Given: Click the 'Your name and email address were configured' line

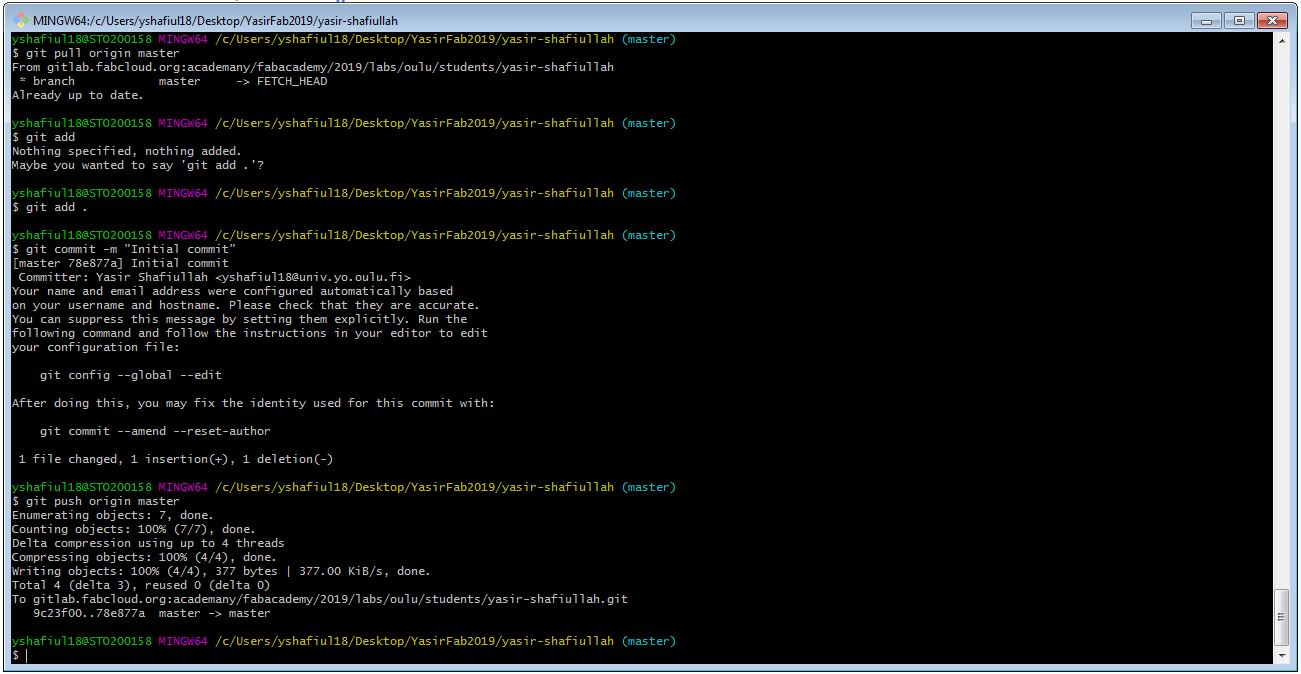Looking at the screenshot, I should 232,292.
